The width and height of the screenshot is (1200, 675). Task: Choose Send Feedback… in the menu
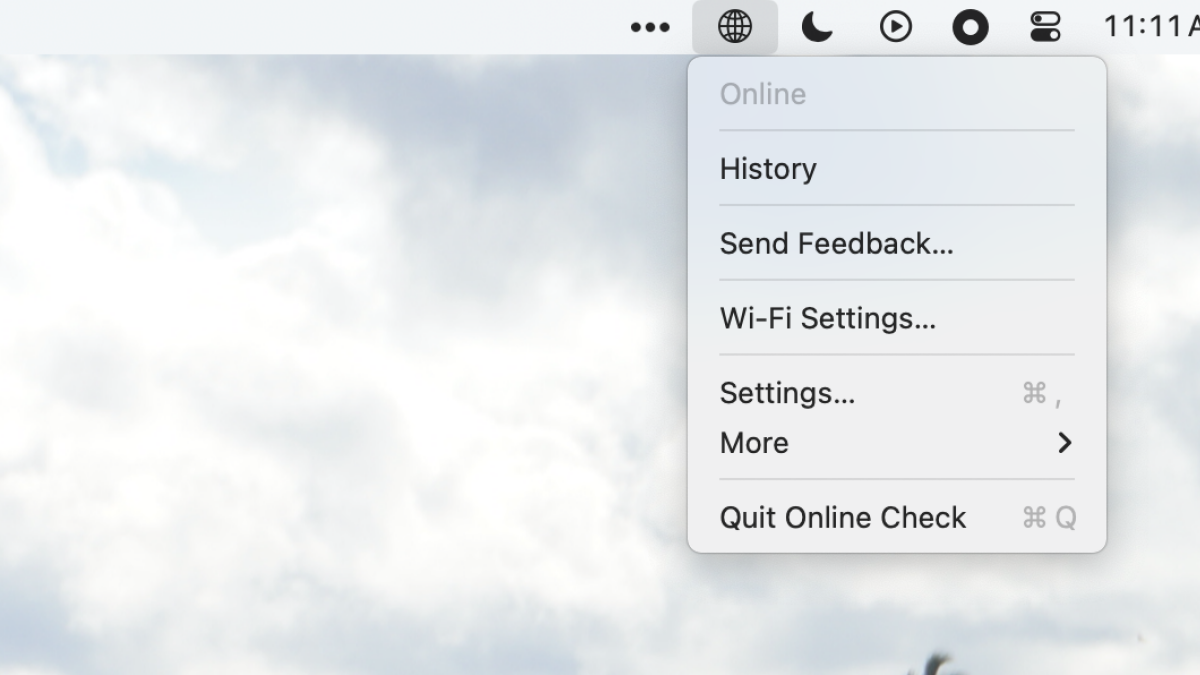point(897,243)
